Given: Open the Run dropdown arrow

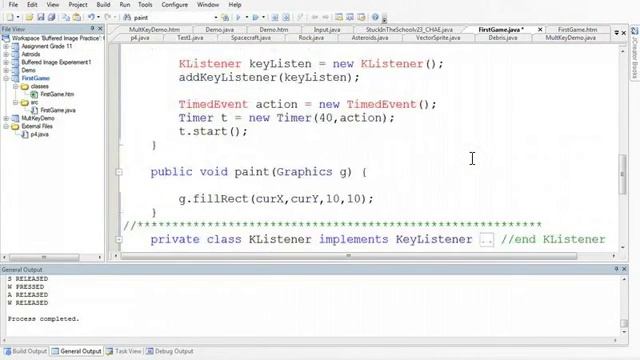Looking at the screenshot, I should click(263, 17).
